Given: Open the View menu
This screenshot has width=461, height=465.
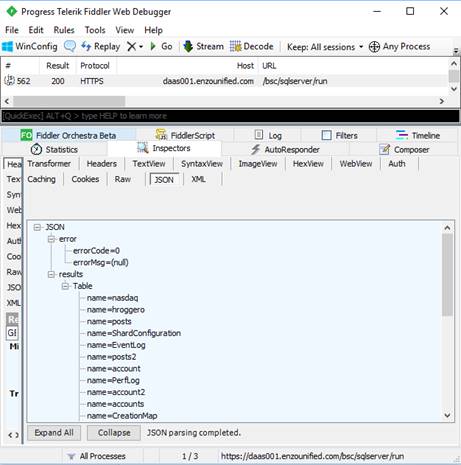Looking at the screenshot, I should coord(125,30).
